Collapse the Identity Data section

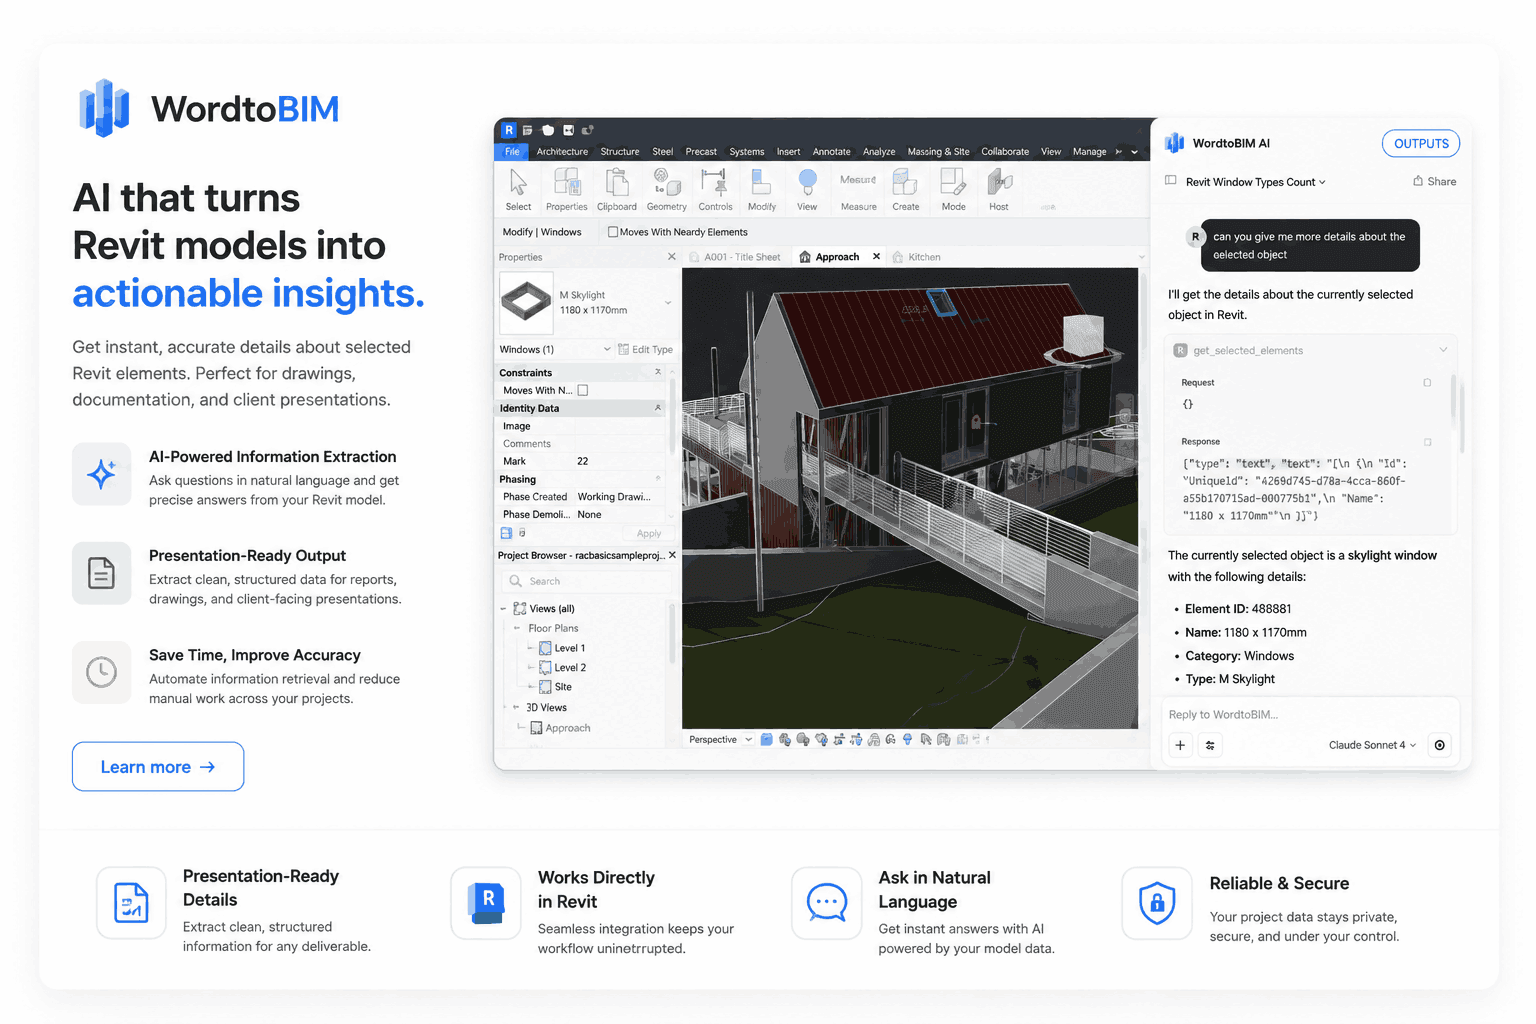click(658, 408)
